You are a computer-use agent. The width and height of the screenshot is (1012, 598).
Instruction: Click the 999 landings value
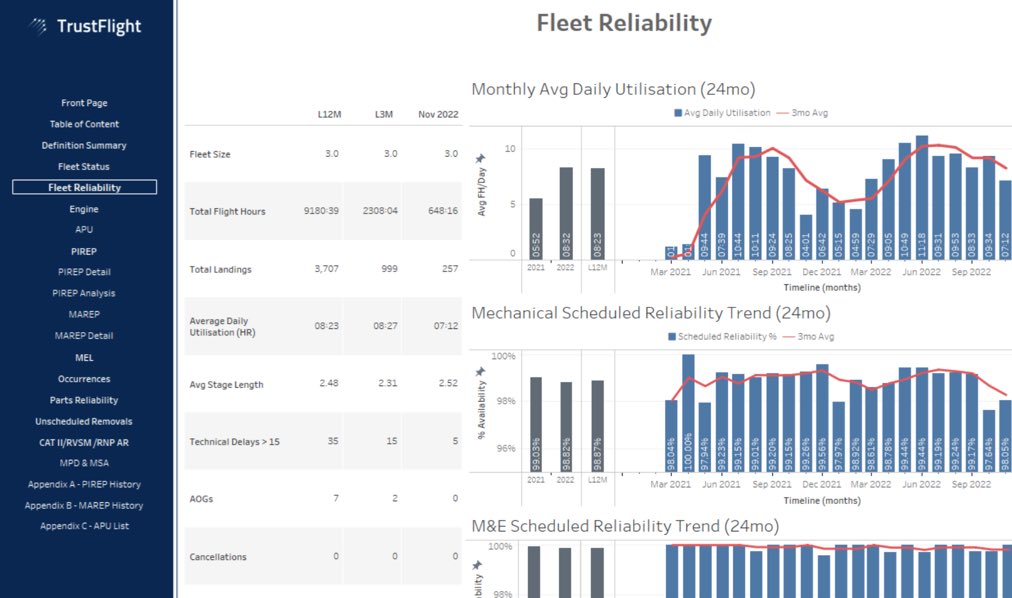[389, 269]
